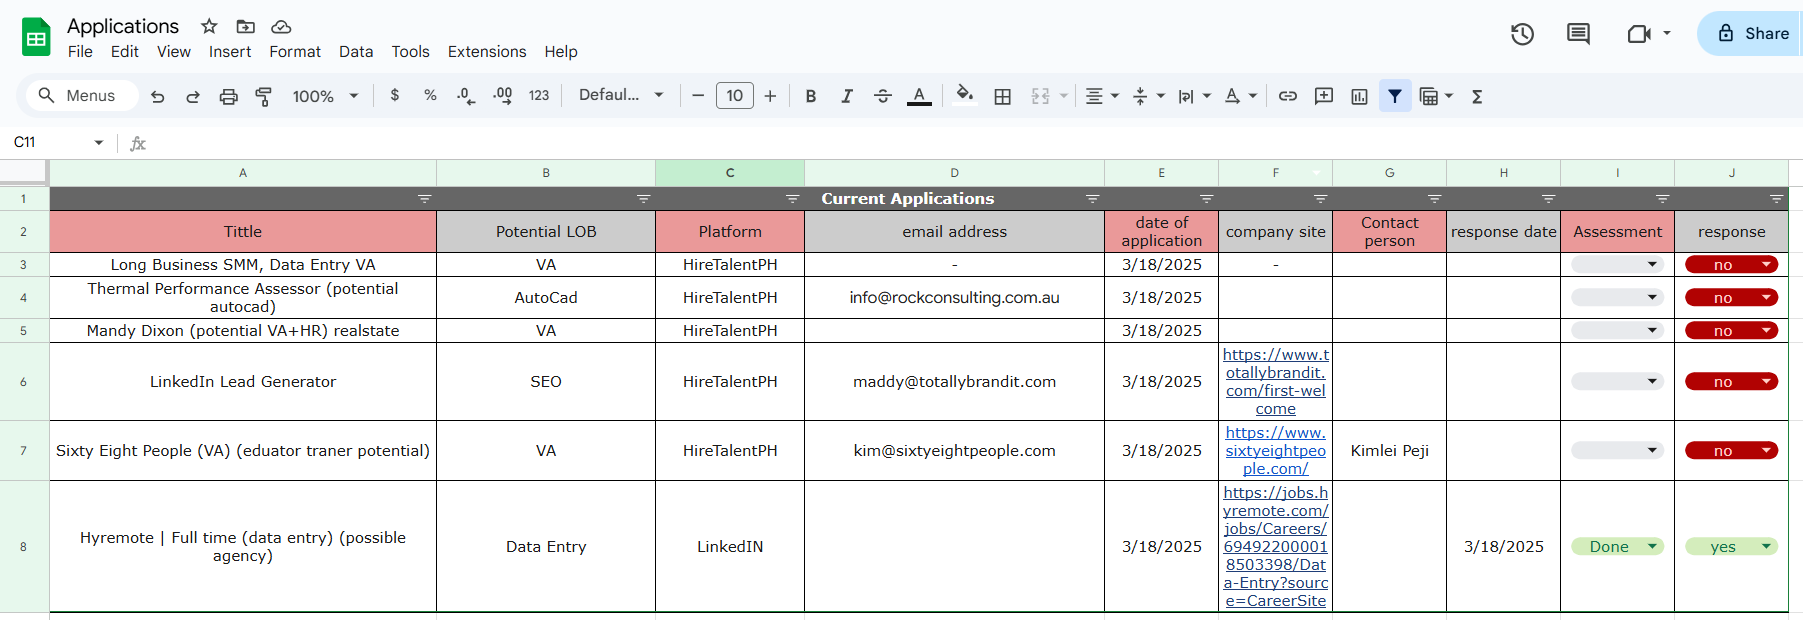Open the Data menu
The image size is (1803, 620).
pyautogui.click(x=355, y=52)
